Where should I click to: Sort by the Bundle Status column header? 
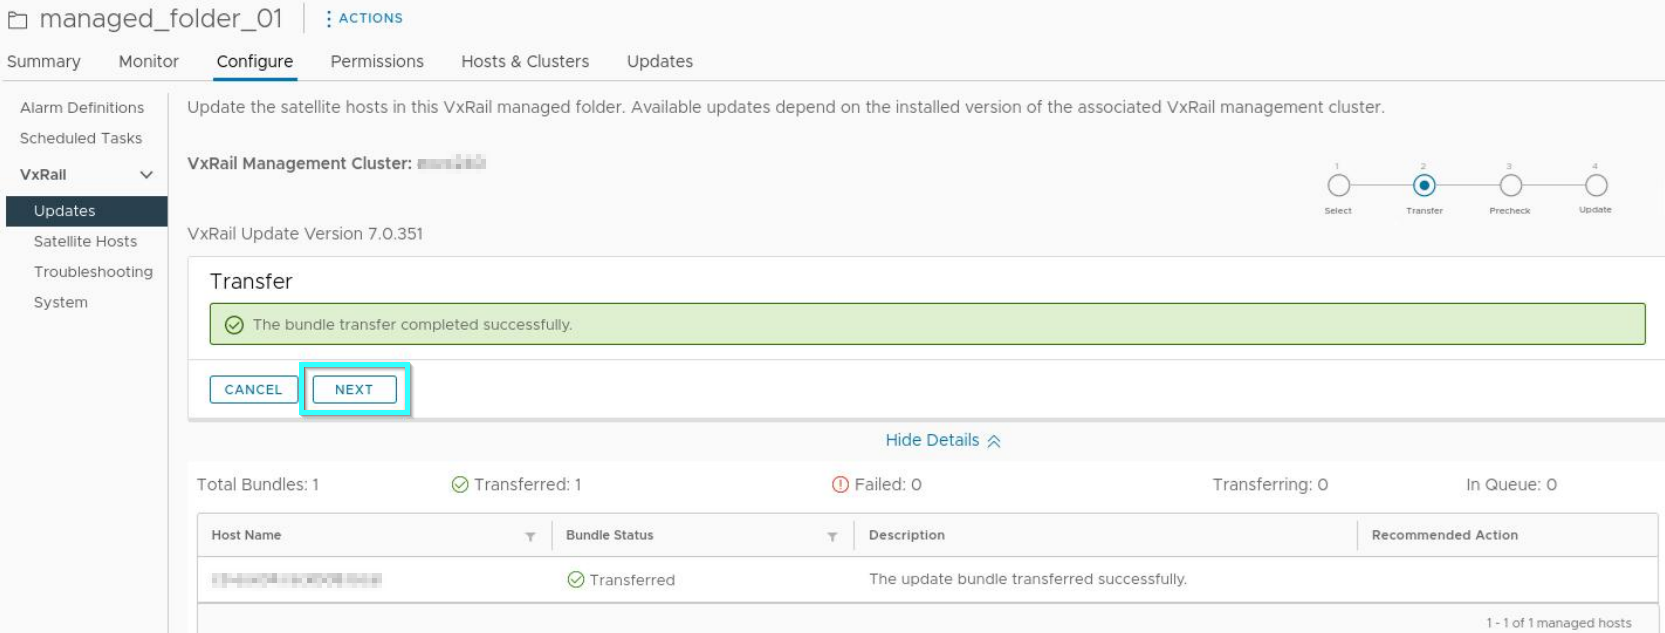[609, 535]
